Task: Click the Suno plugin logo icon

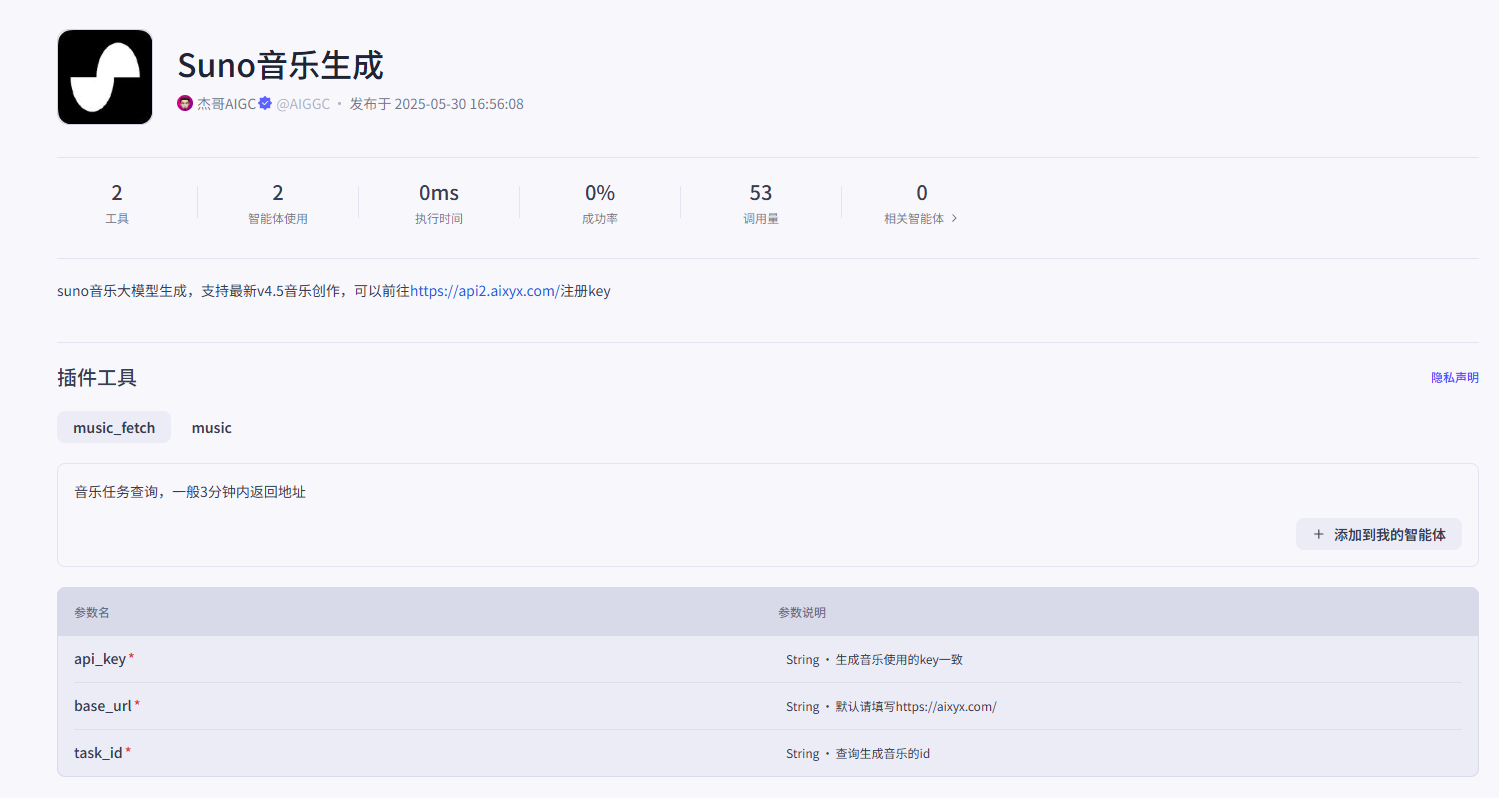Action: (x=104, y=76)
